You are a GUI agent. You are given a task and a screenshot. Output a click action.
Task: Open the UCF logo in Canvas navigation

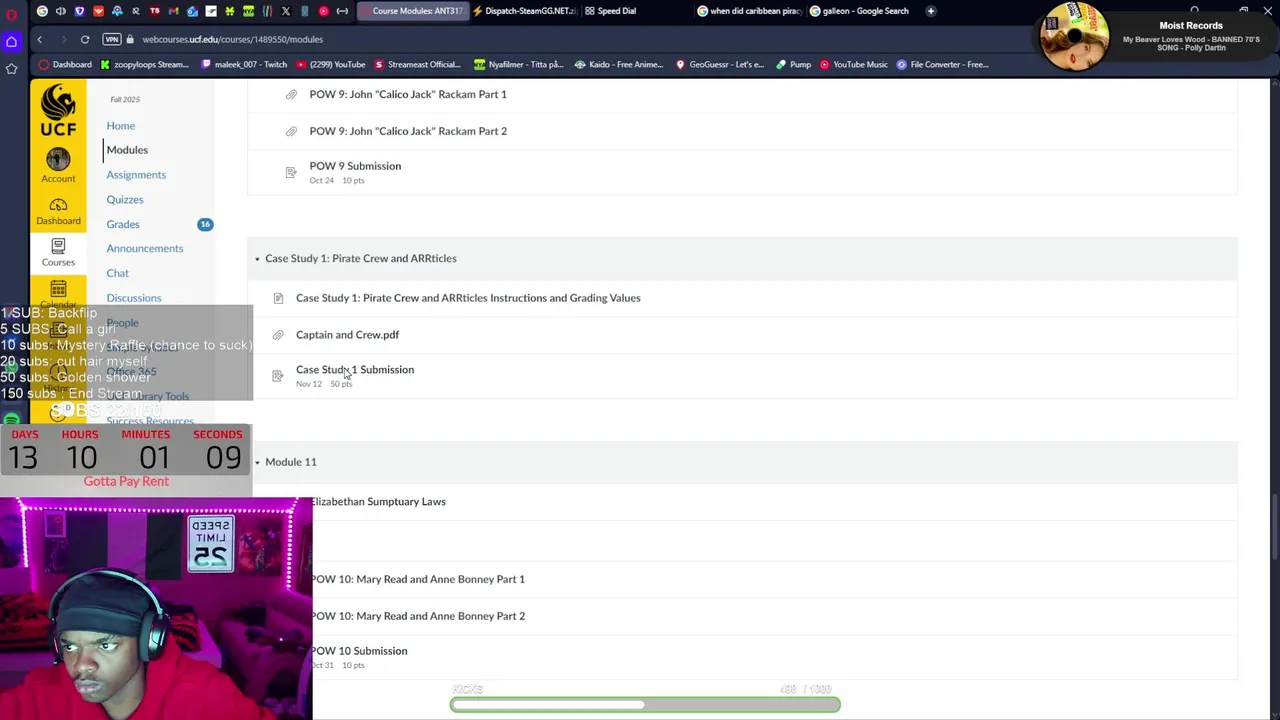(x=58, y=110)
